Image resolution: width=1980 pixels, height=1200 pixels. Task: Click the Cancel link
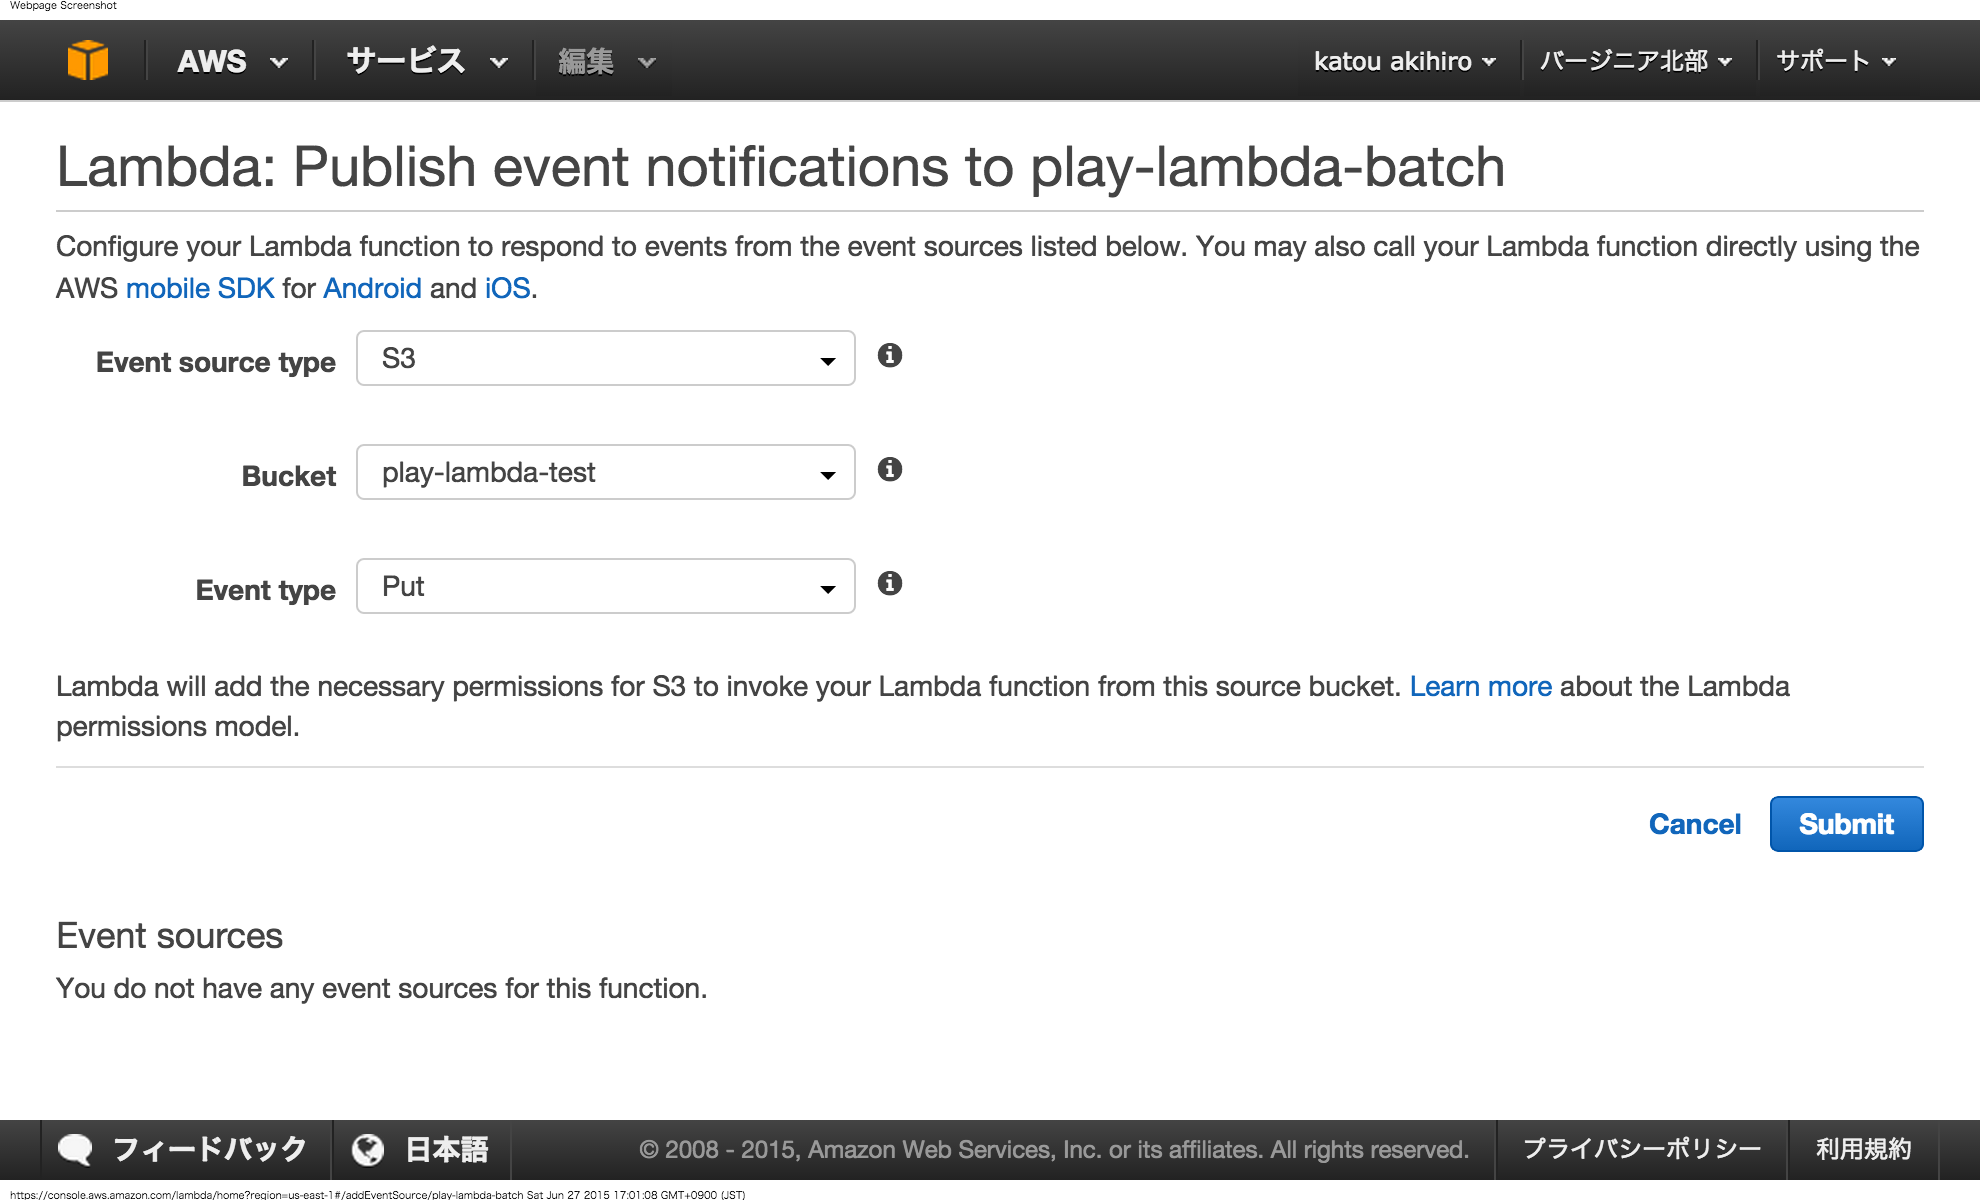pos(1694,824)
